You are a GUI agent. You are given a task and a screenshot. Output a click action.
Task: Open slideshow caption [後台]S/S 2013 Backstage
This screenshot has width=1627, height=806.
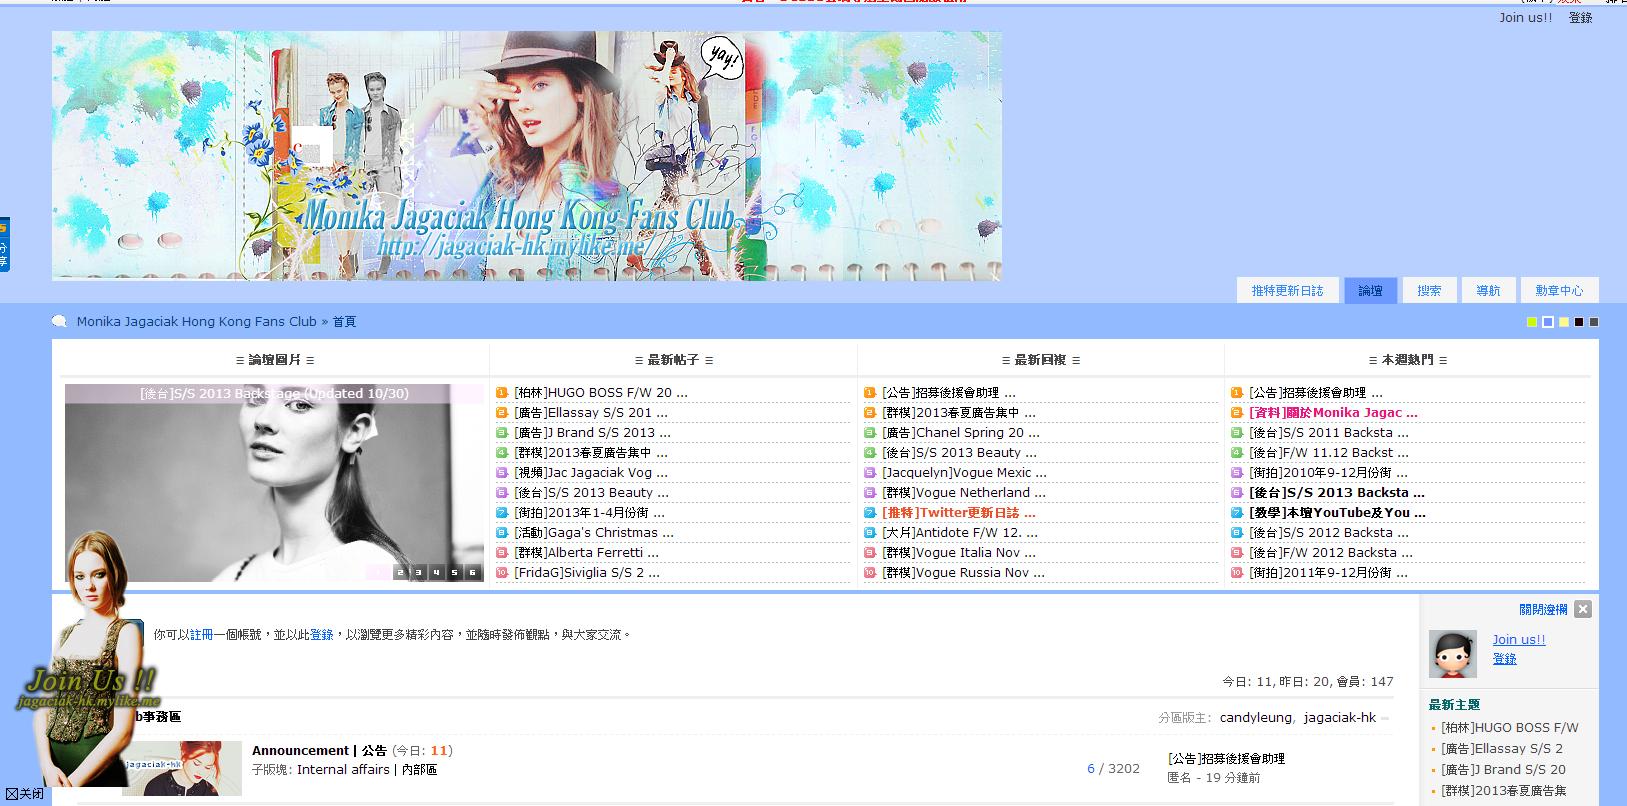[274, 394]
